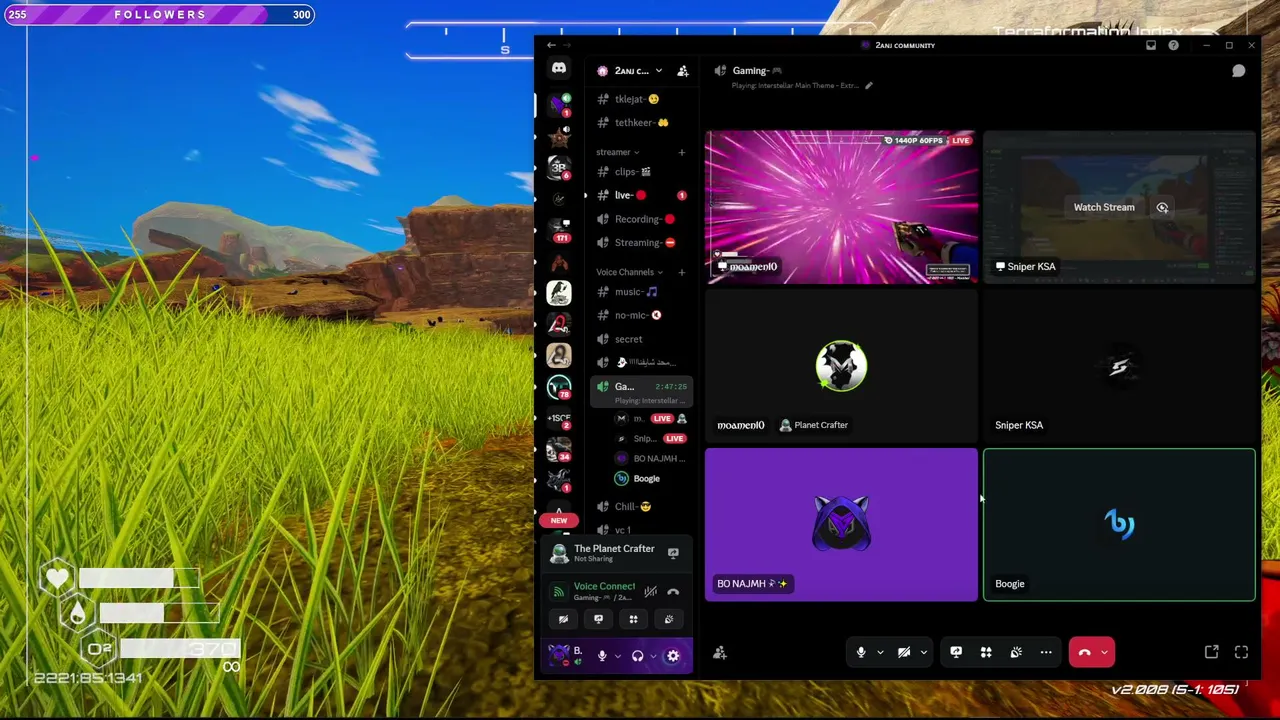Open disconnect options chevron in call bar
Screen dimensions: 1280x720
pyautogui.click(x=1104, y=653)
